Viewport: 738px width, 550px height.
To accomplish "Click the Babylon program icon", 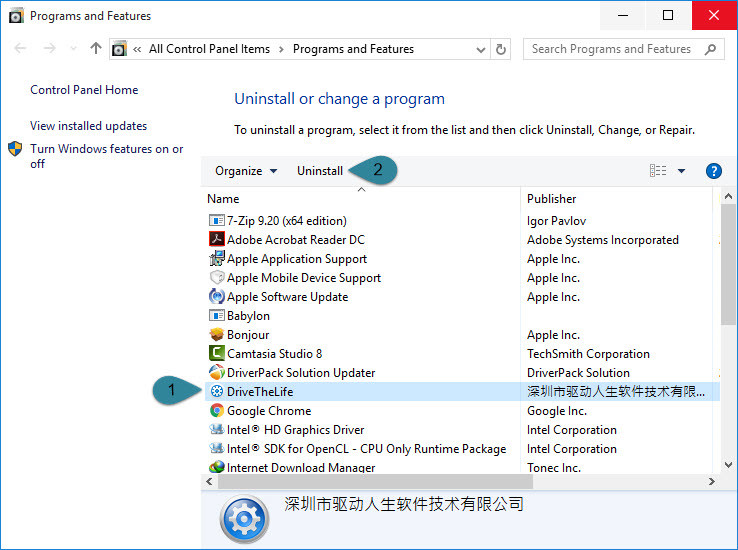I will tap(217, 315).
